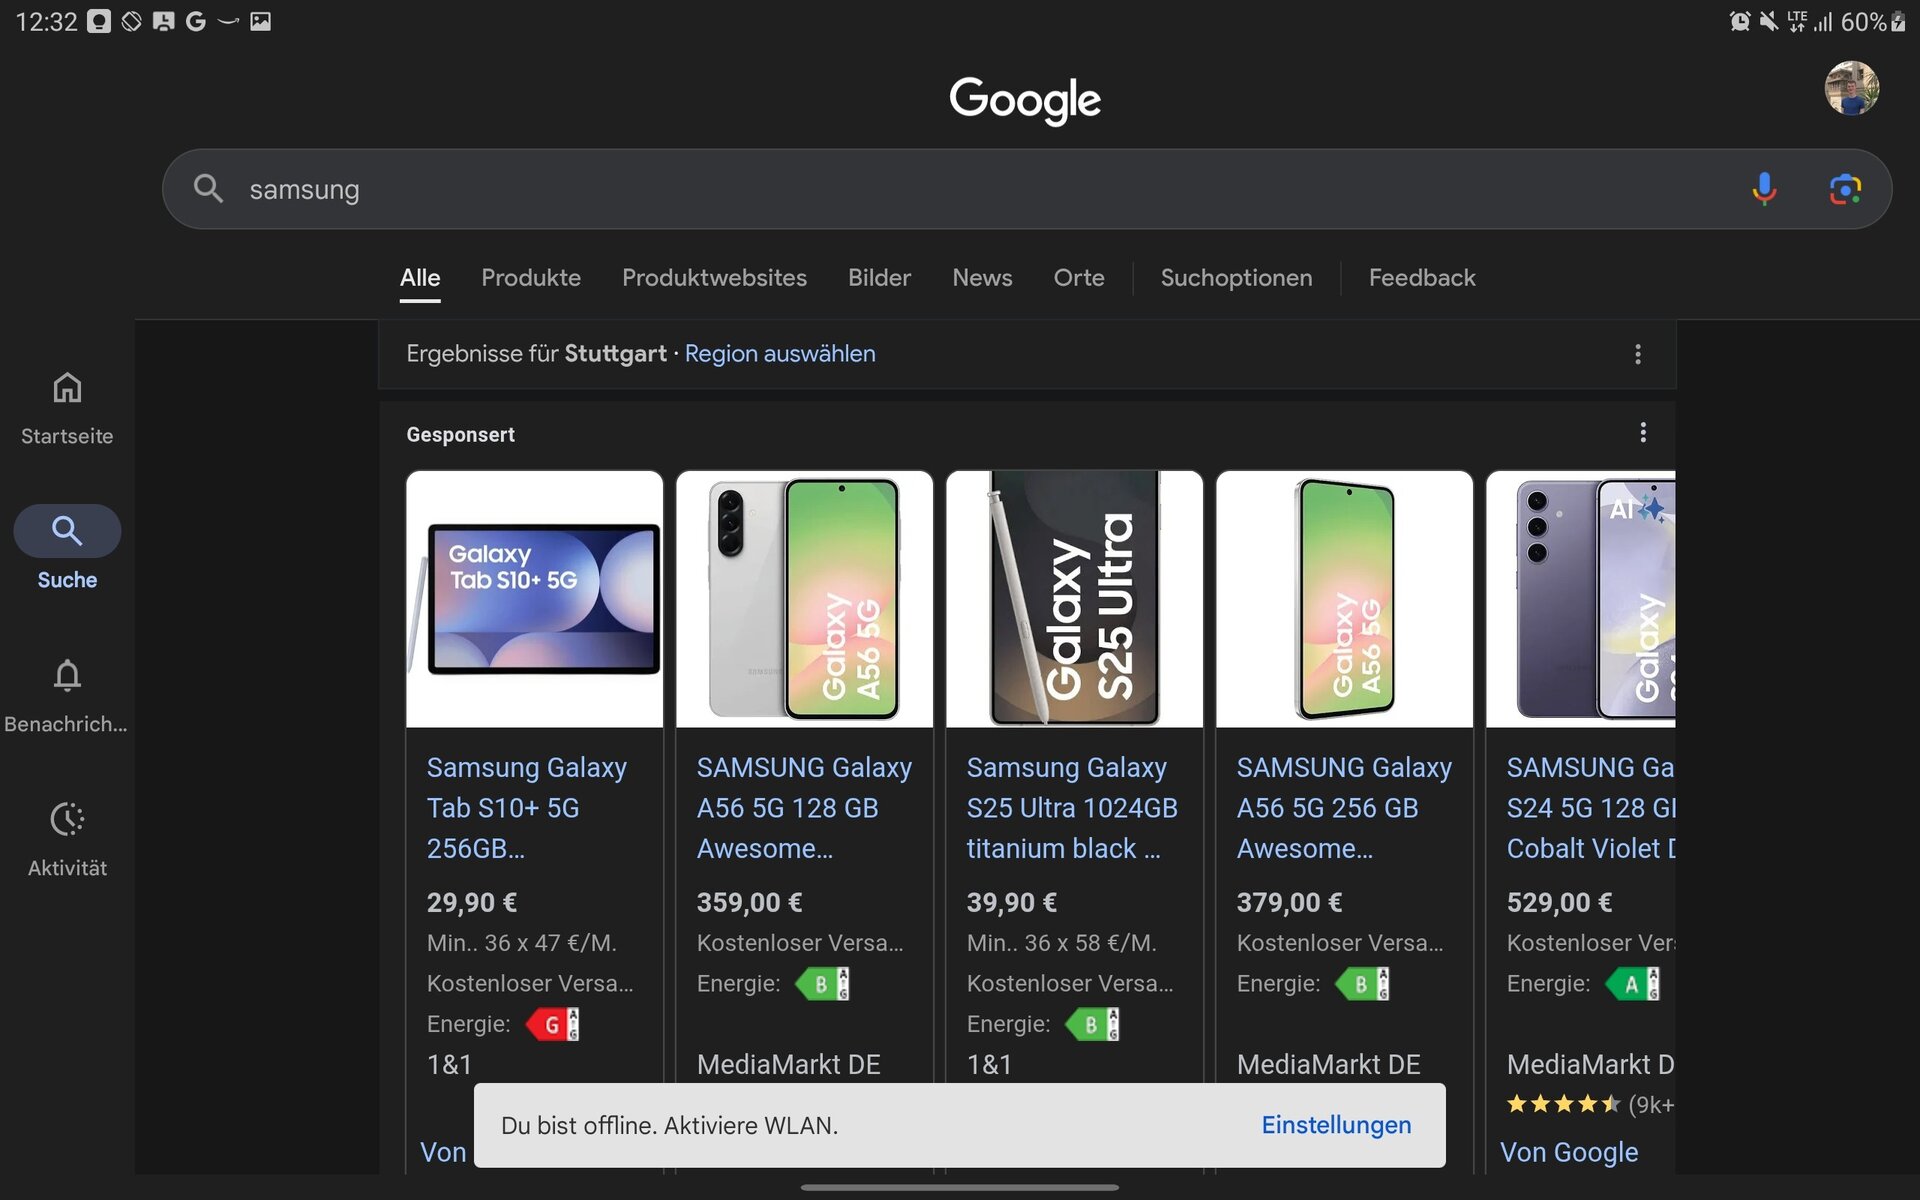Open the News tab
Image resolution: width=1920 pixels, height=1200 pixels.
point(982,278)
